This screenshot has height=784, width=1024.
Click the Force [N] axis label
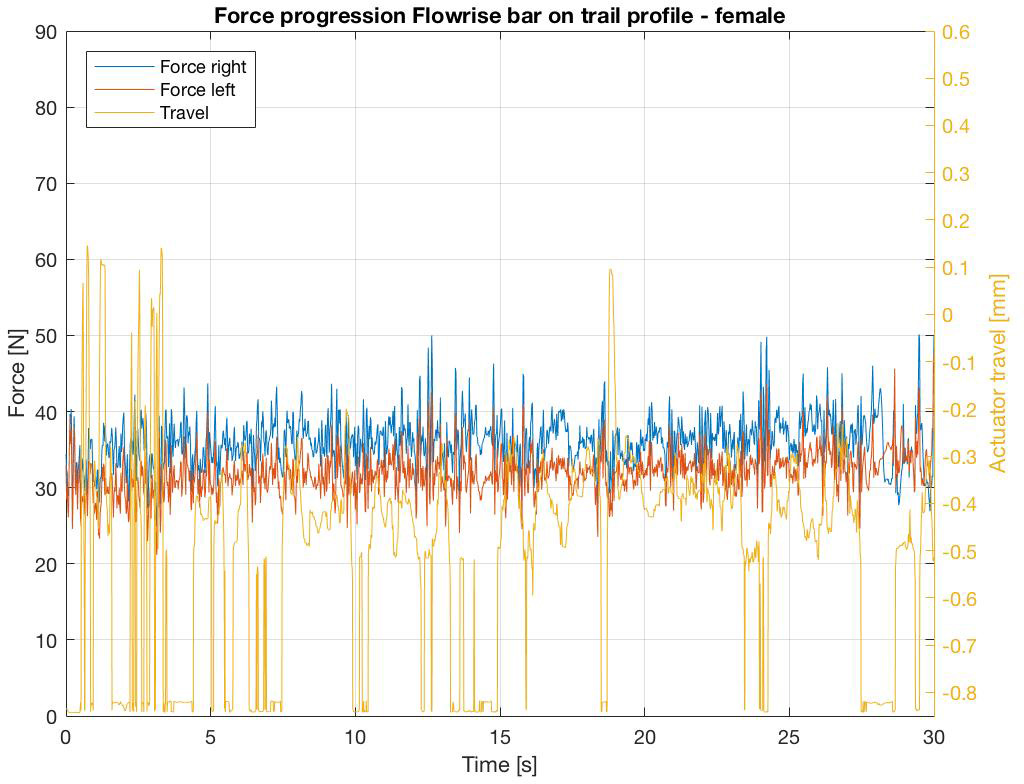click(x=17, y=374)
